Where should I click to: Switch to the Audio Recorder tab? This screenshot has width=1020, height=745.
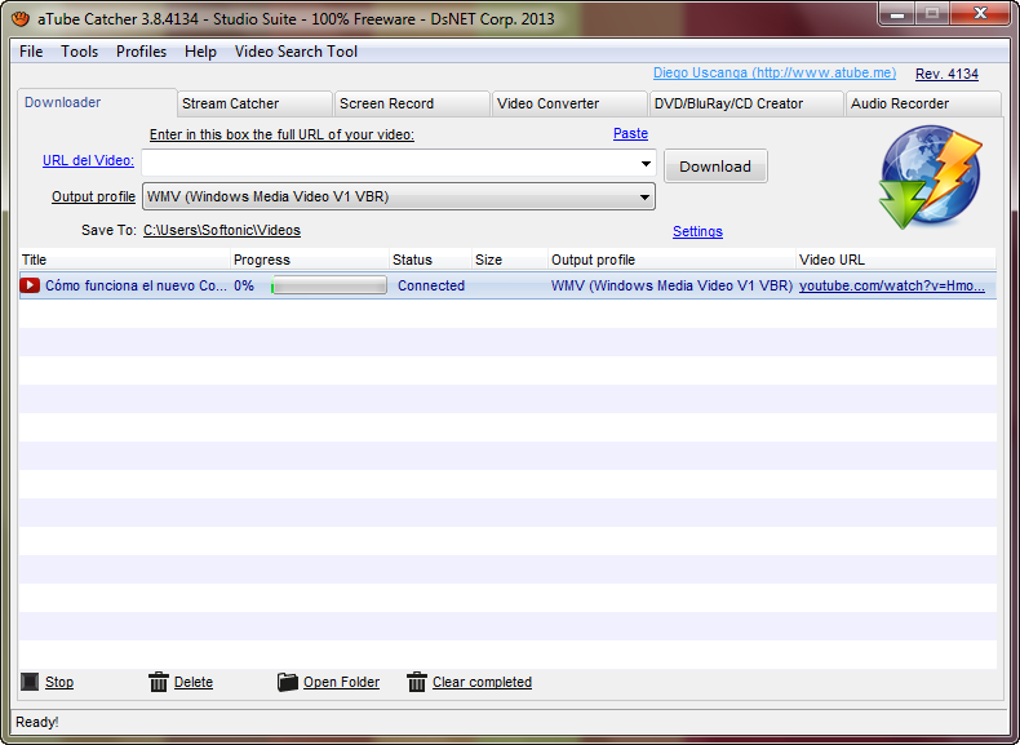coord(924,103)
